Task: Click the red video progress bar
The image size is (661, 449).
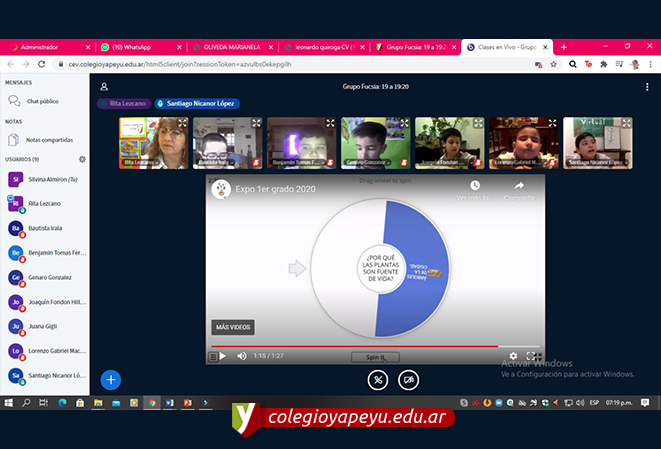Action: pyautogui.click(x=350, y=346)
